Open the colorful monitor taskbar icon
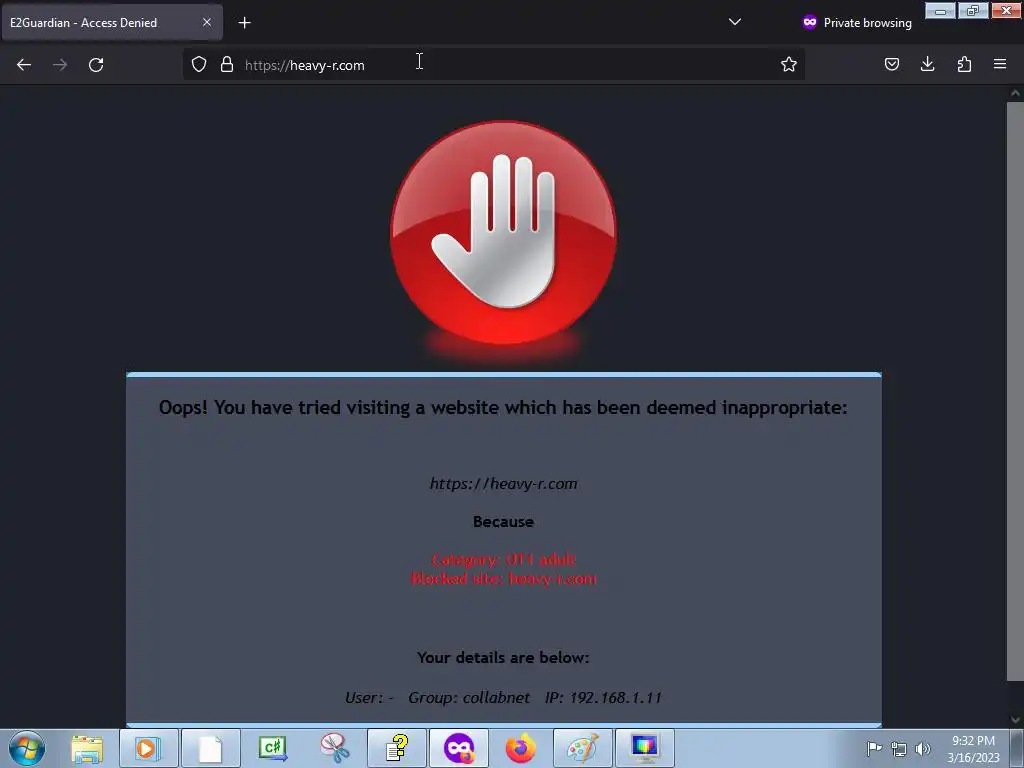 [x=645, y=748]
